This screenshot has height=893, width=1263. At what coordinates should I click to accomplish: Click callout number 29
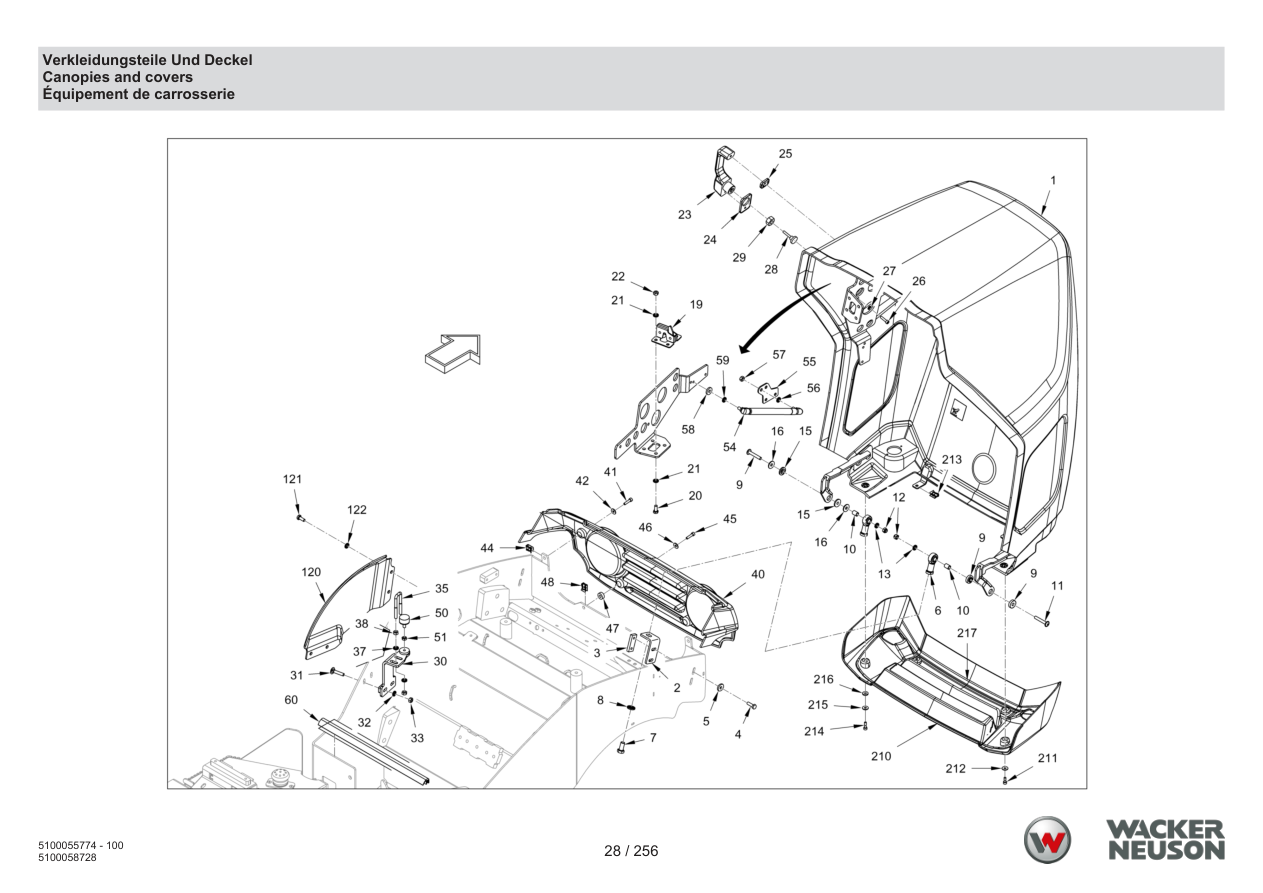pos(739,258)
